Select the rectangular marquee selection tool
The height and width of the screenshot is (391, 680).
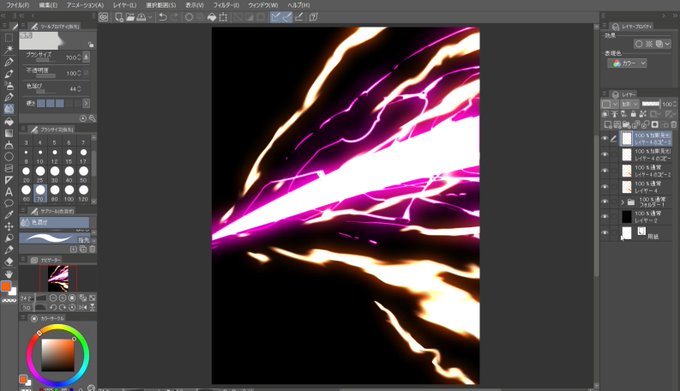click(8, 38)
